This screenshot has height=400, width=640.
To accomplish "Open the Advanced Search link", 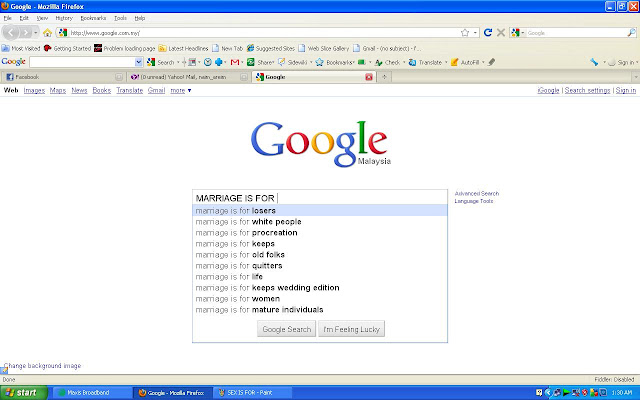I will [x=477, y=193].
